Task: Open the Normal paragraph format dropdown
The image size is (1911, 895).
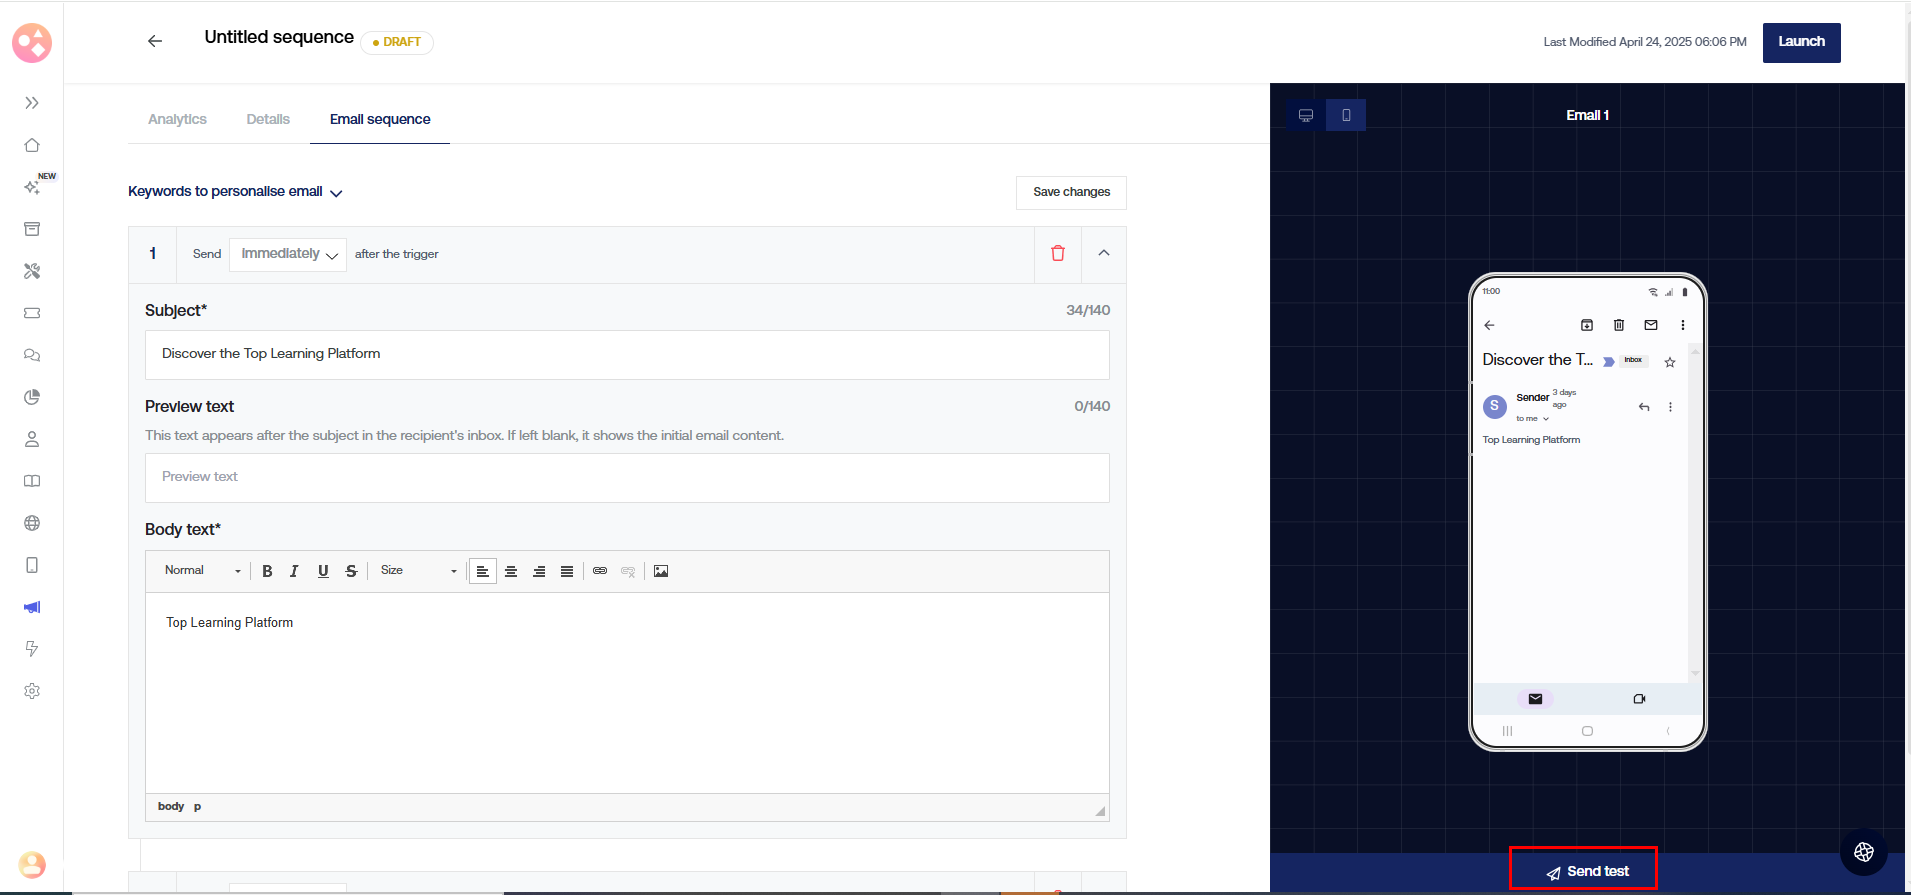Action: click(202, 571)
